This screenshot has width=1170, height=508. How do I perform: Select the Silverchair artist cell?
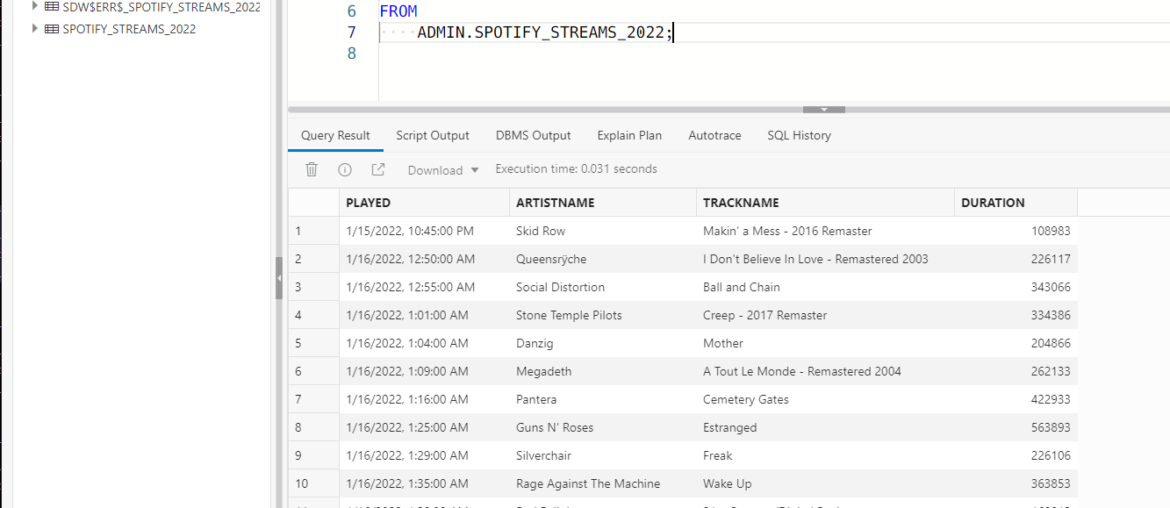(603, 456)
